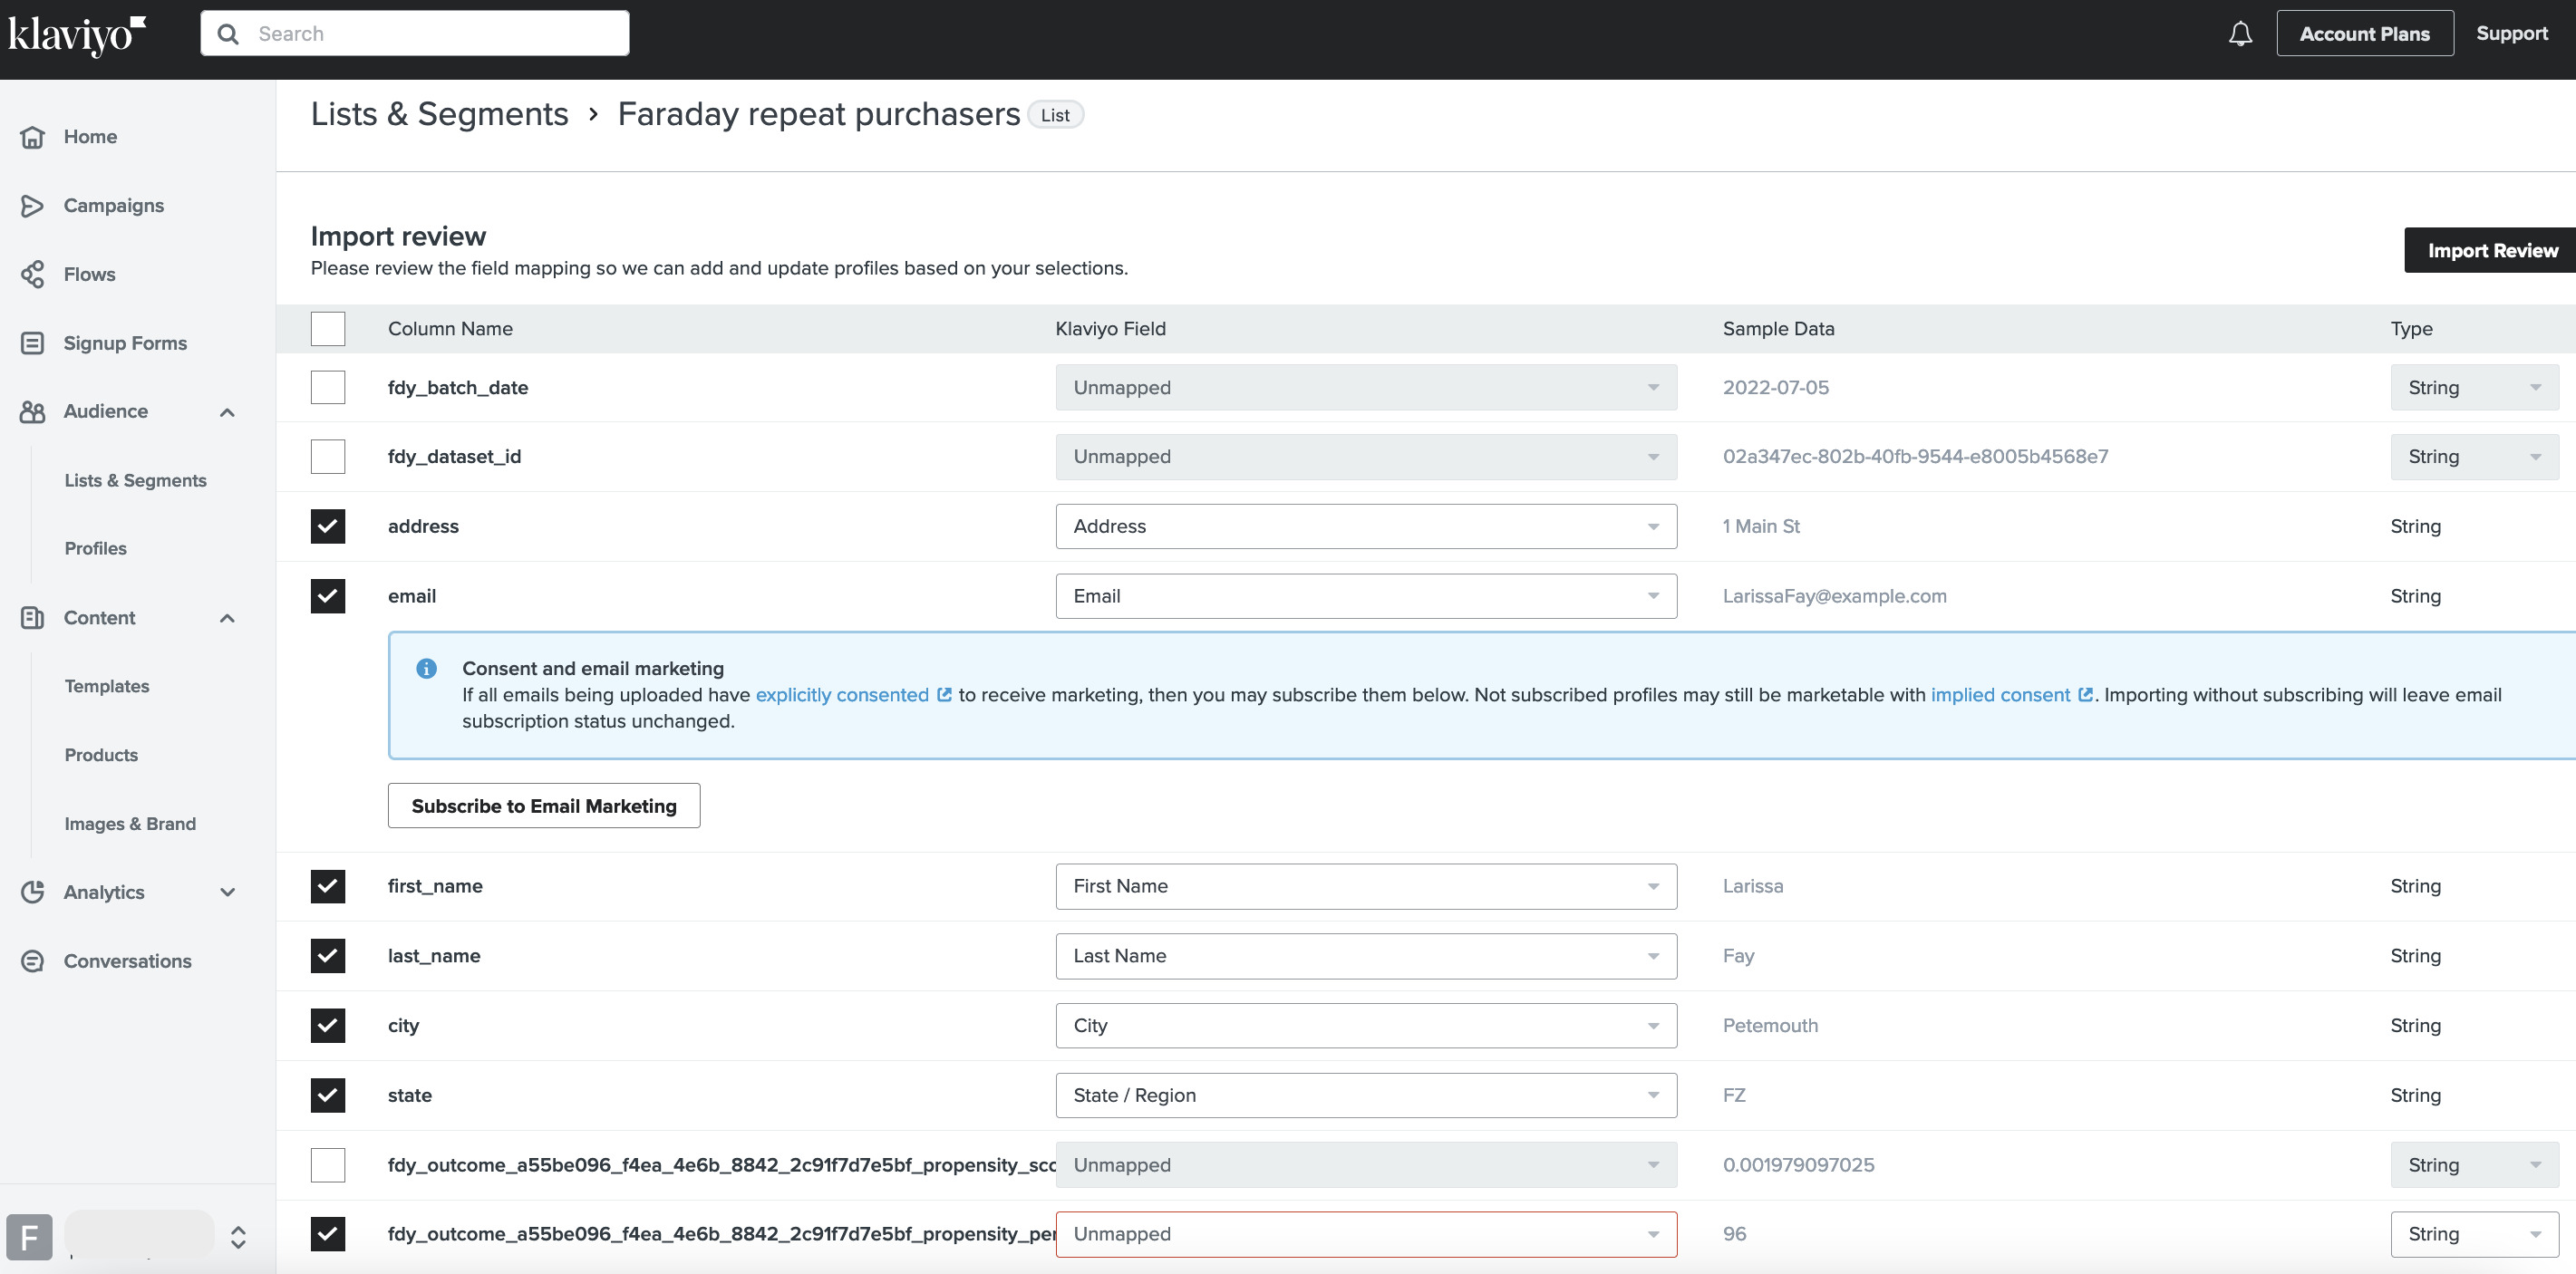Click the account avatar F icon
The height and width of the screenshot is (1274, 2576).
(29, 1237)
